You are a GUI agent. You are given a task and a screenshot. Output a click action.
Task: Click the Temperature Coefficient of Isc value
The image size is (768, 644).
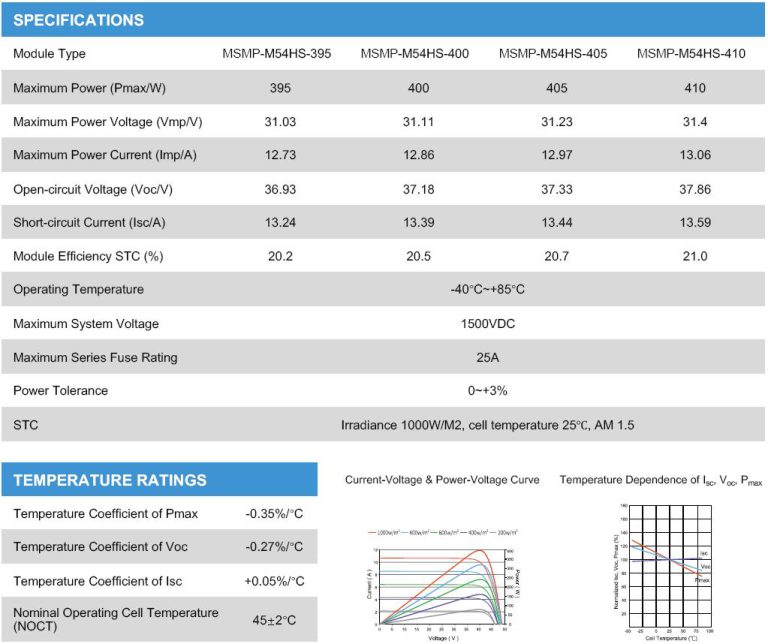pos(274,581)
